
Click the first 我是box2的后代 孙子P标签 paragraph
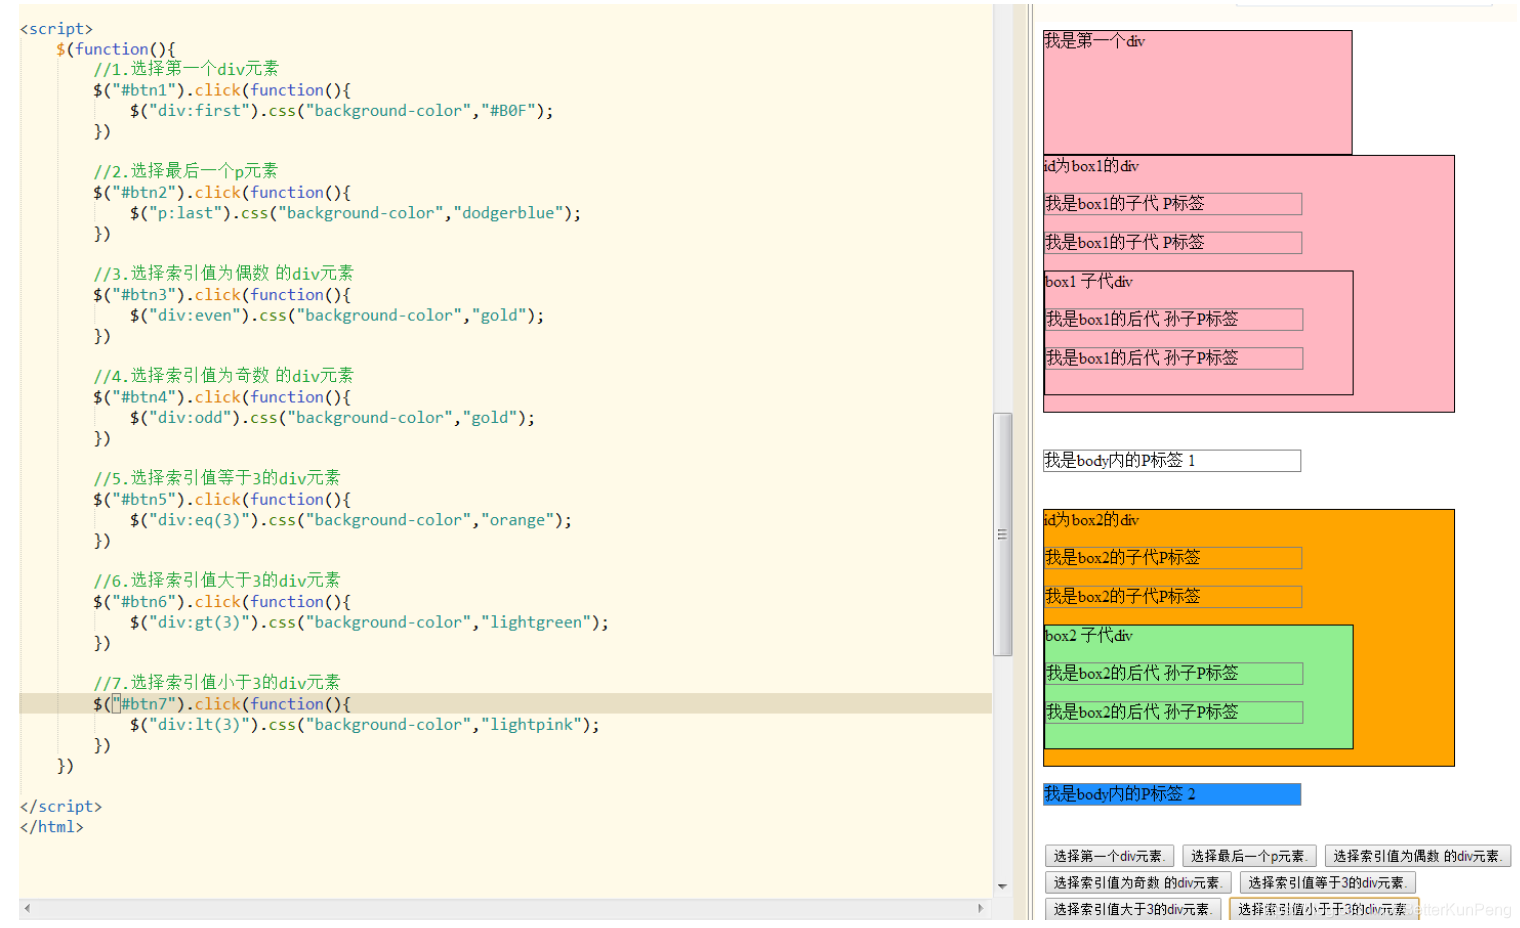tap(1174, 673)
